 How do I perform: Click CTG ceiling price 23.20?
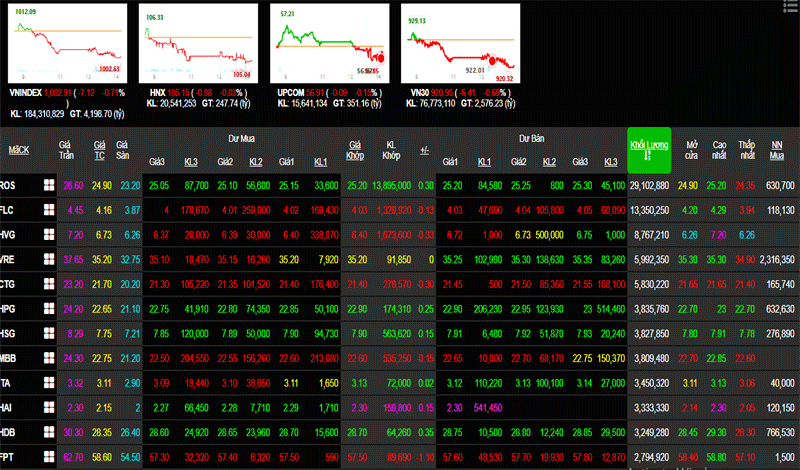[73, 284]
